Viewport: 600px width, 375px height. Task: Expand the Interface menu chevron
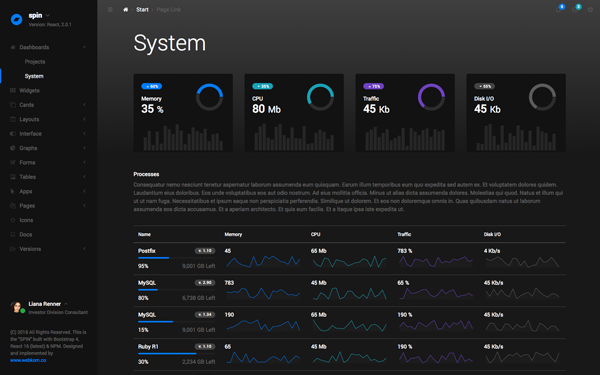(84, 134)
